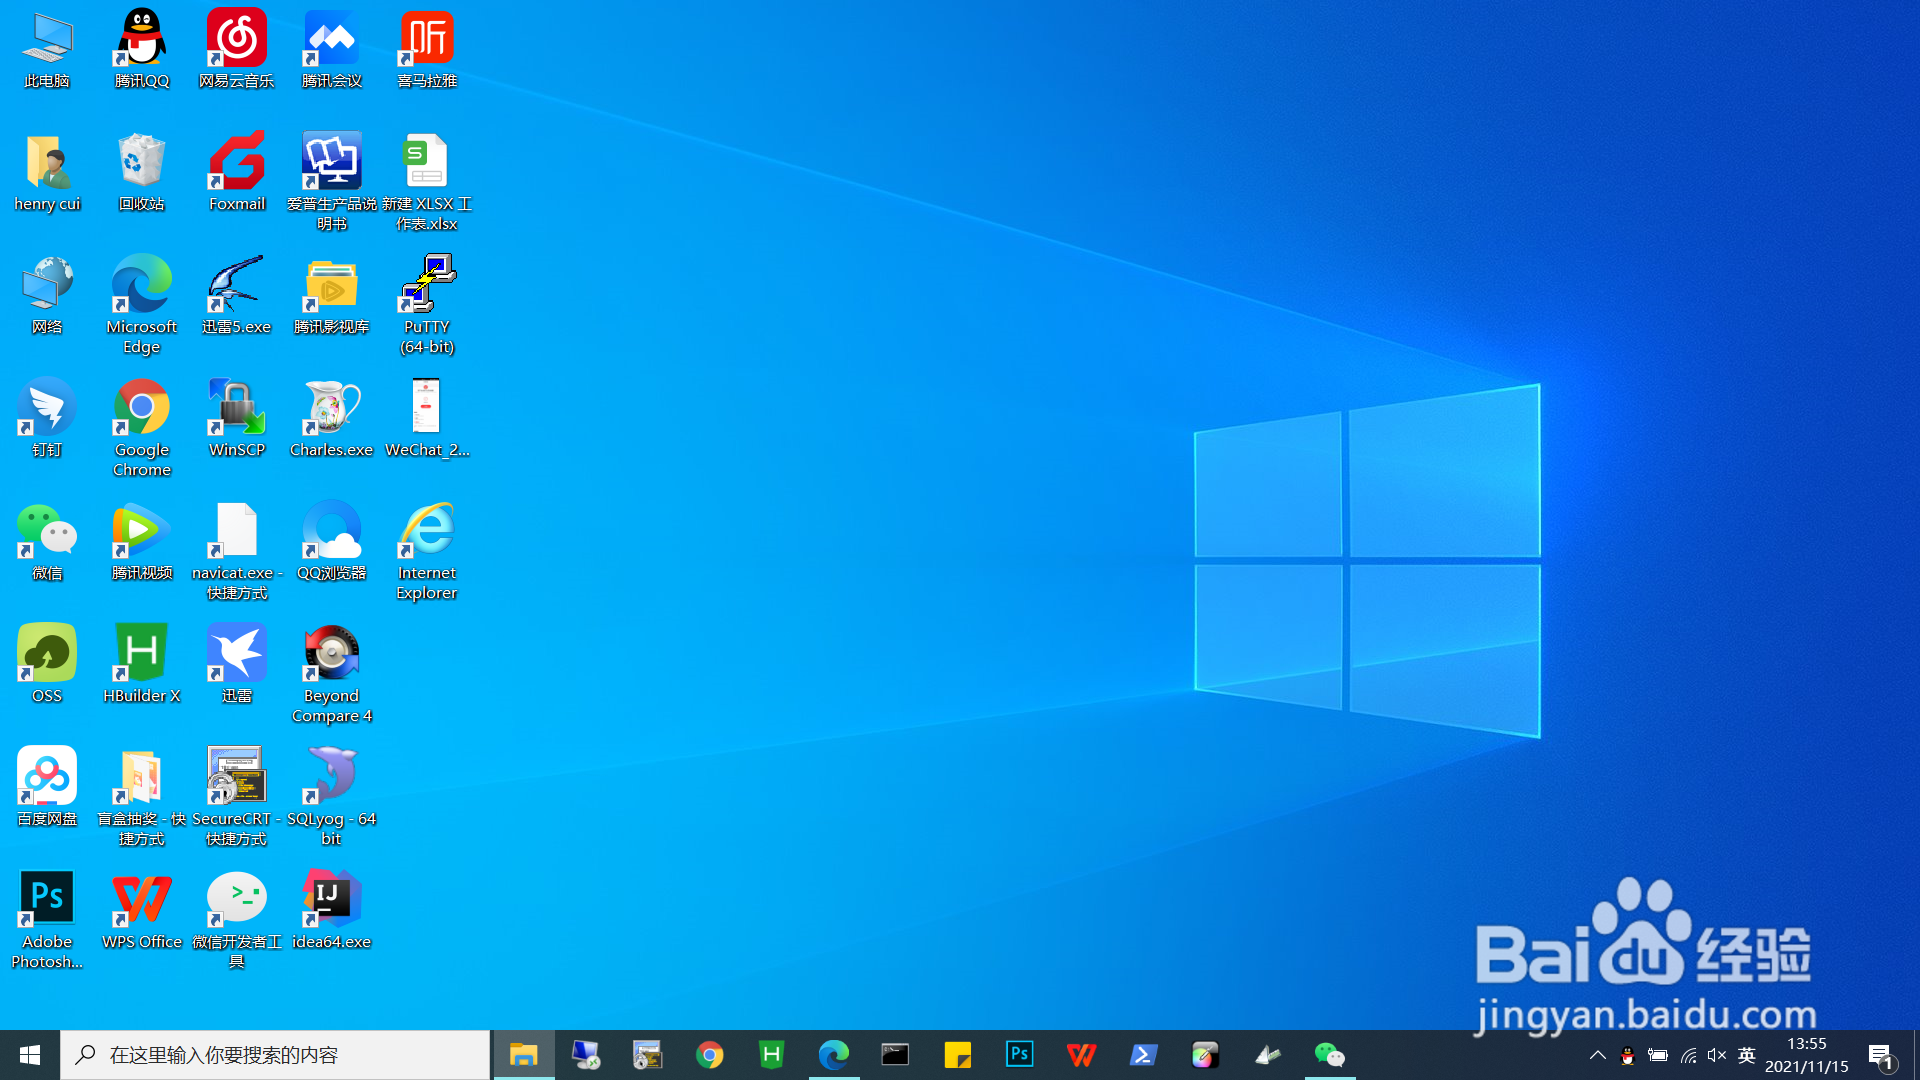Select the 迅雷5.exe shortcut
This screenshot has width=1920, height=1080.
pos(237,296)
